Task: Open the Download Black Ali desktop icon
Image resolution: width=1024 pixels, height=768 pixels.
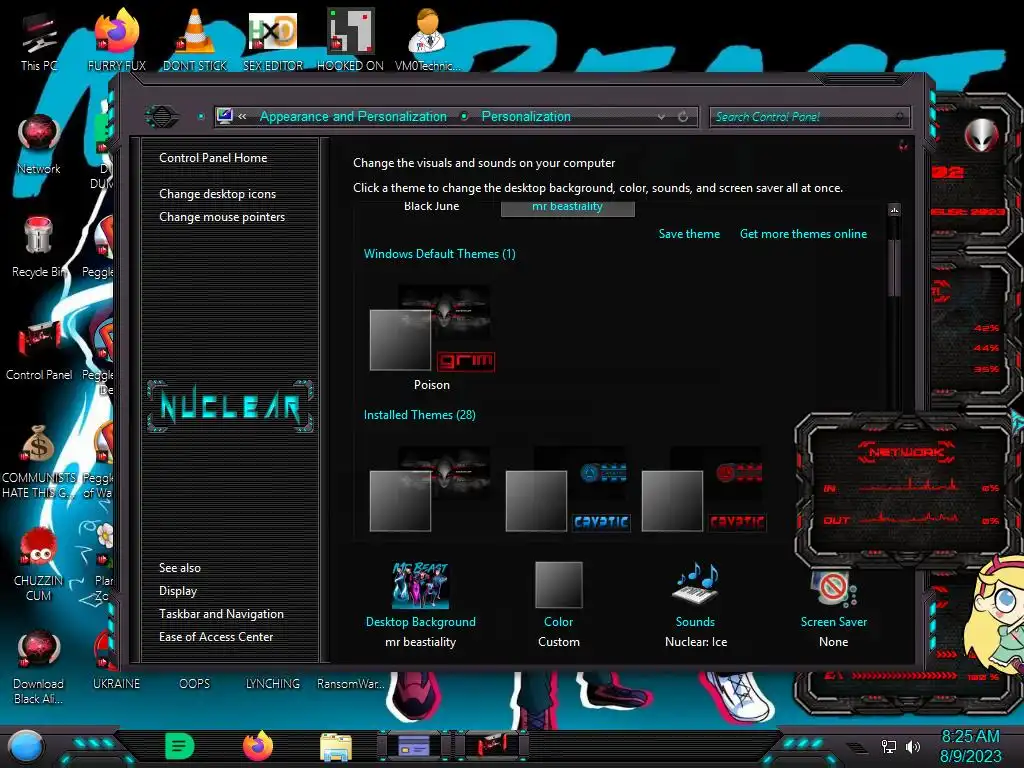Action: [39, 667]
